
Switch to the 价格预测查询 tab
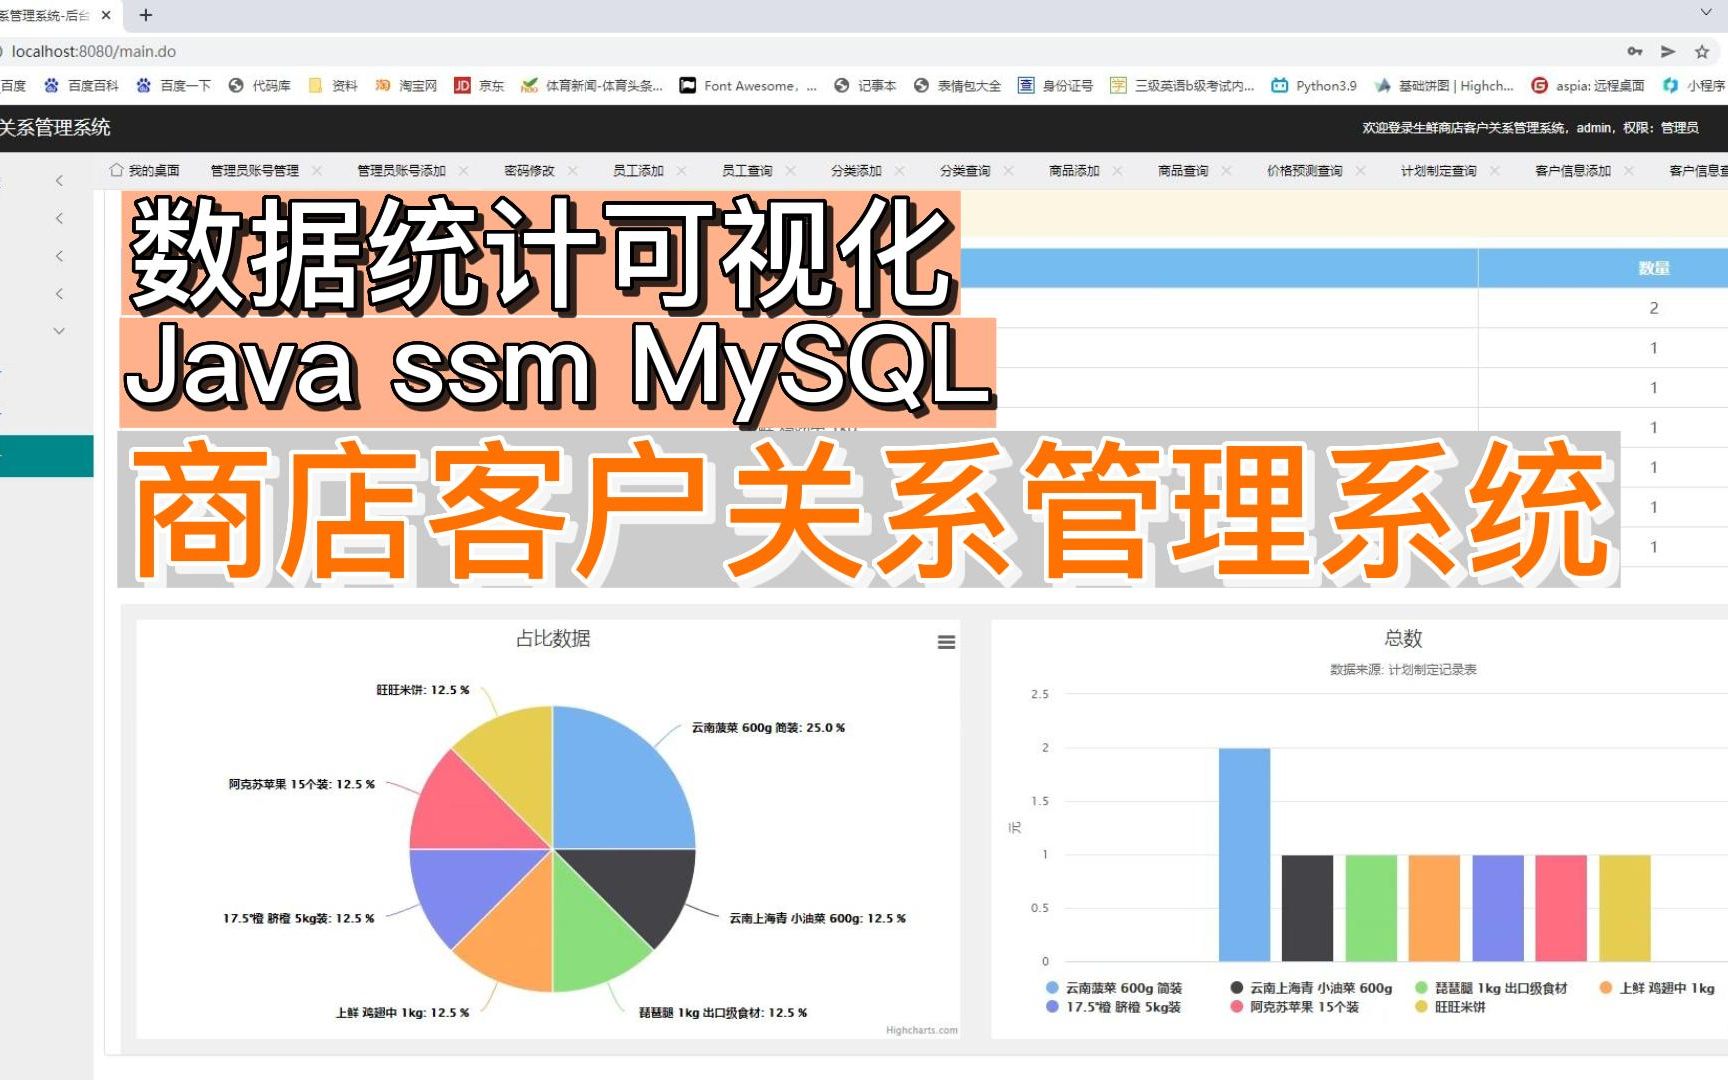coord(1304,170)
